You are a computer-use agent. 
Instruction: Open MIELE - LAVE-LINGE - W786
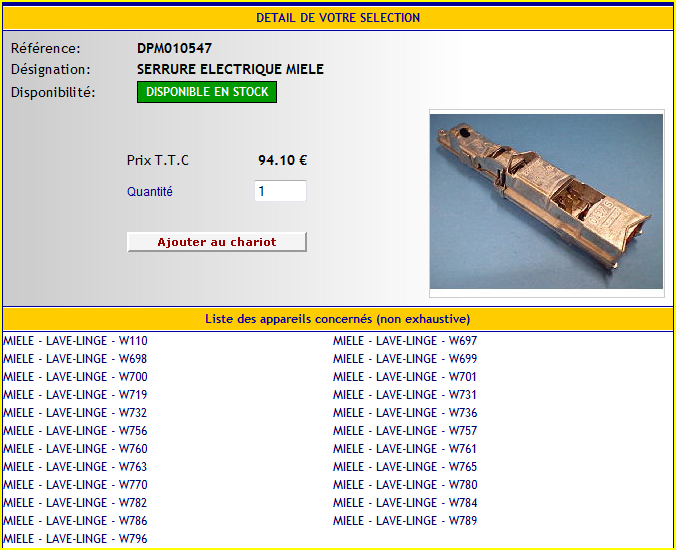pyautogui.click(x=75, y=521)
